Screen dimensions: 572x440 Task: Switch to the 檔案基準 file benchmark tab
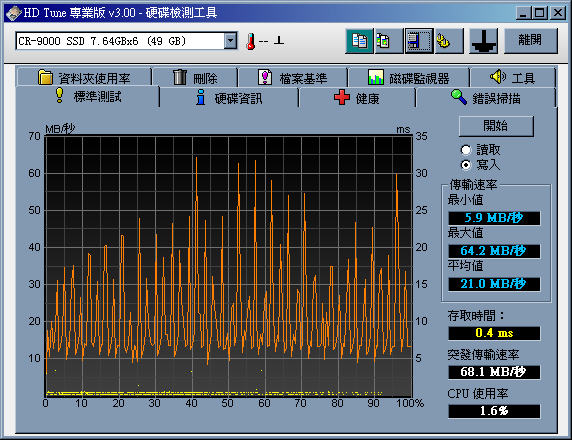point(292,77)
